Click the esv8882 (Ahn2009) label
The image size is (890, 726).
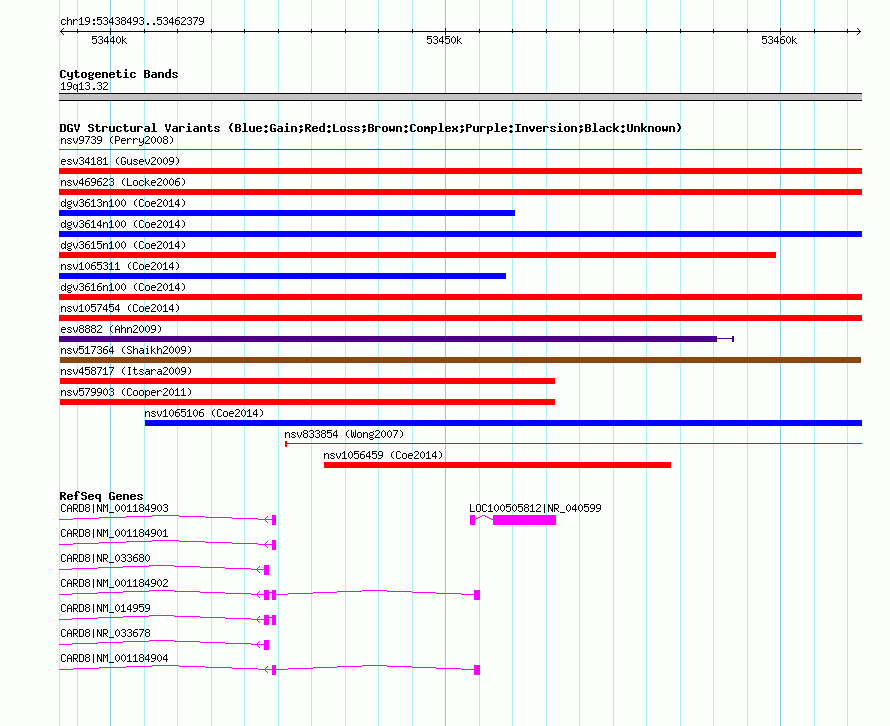click(x=111, y=329)
